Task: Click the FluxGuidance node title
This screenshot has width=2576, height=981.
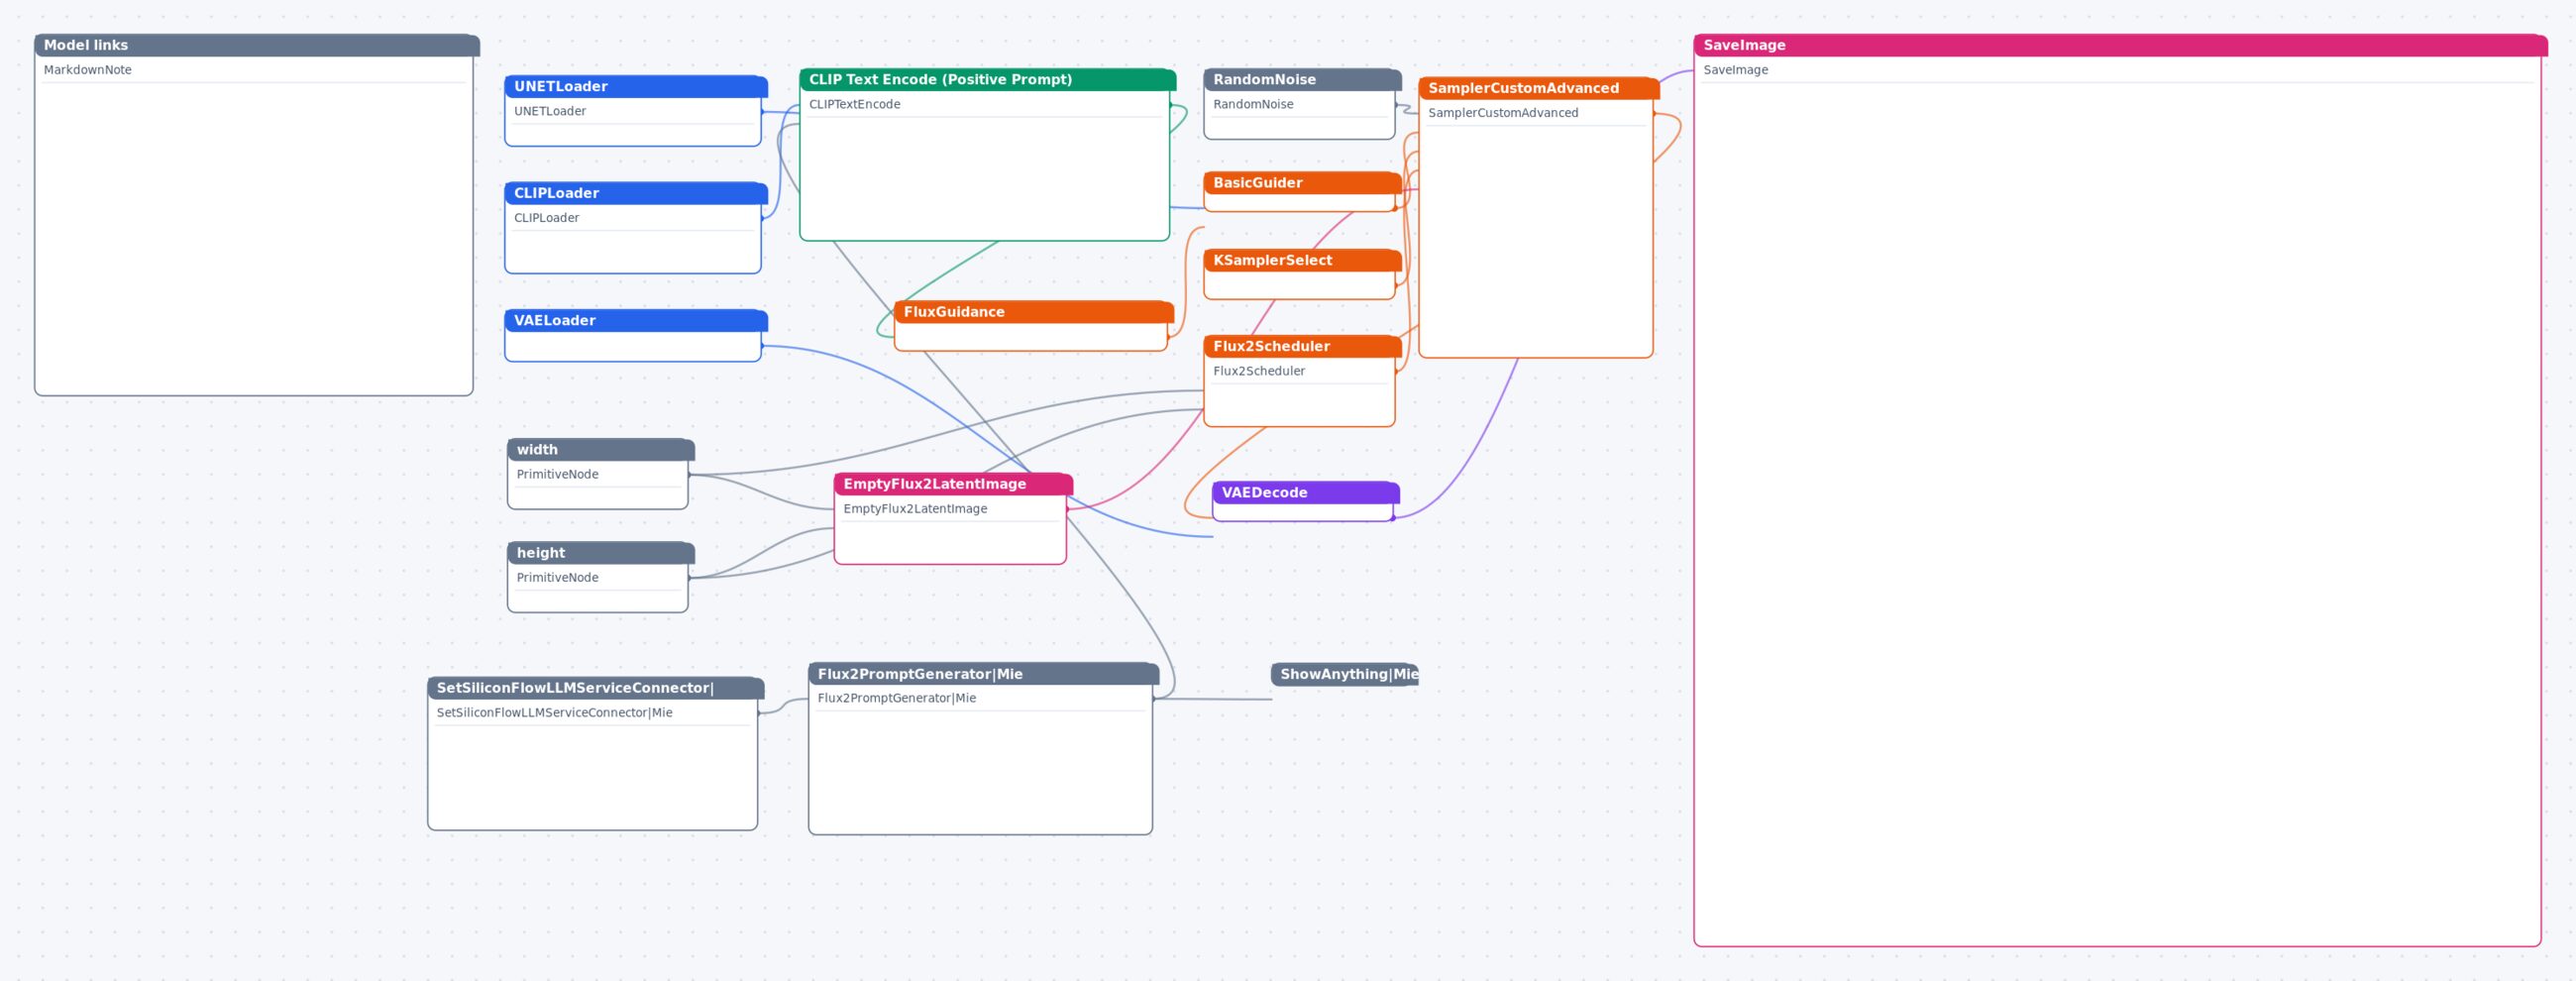Action: [x=1034, y=312]
